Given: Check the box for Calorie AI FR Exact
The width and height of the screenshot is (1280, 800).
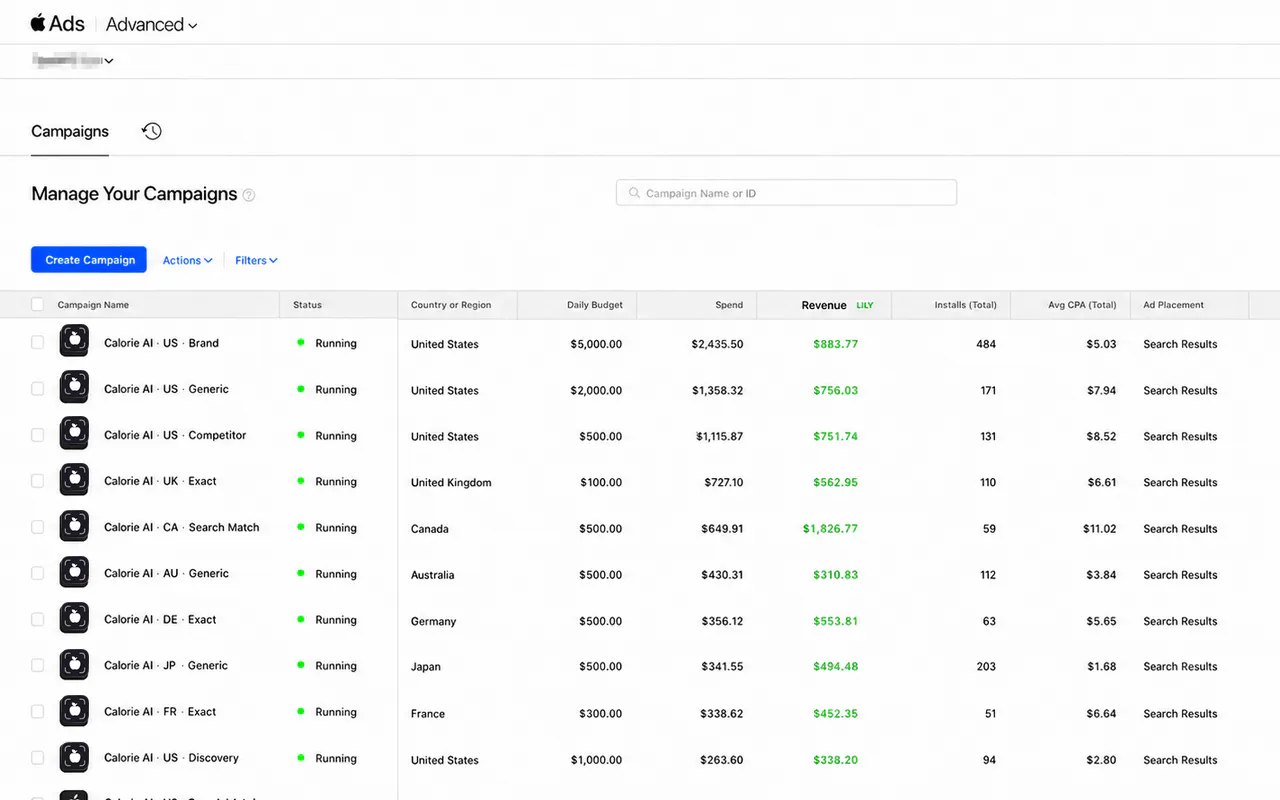Looking at the screenshot, I should [37, 711].
